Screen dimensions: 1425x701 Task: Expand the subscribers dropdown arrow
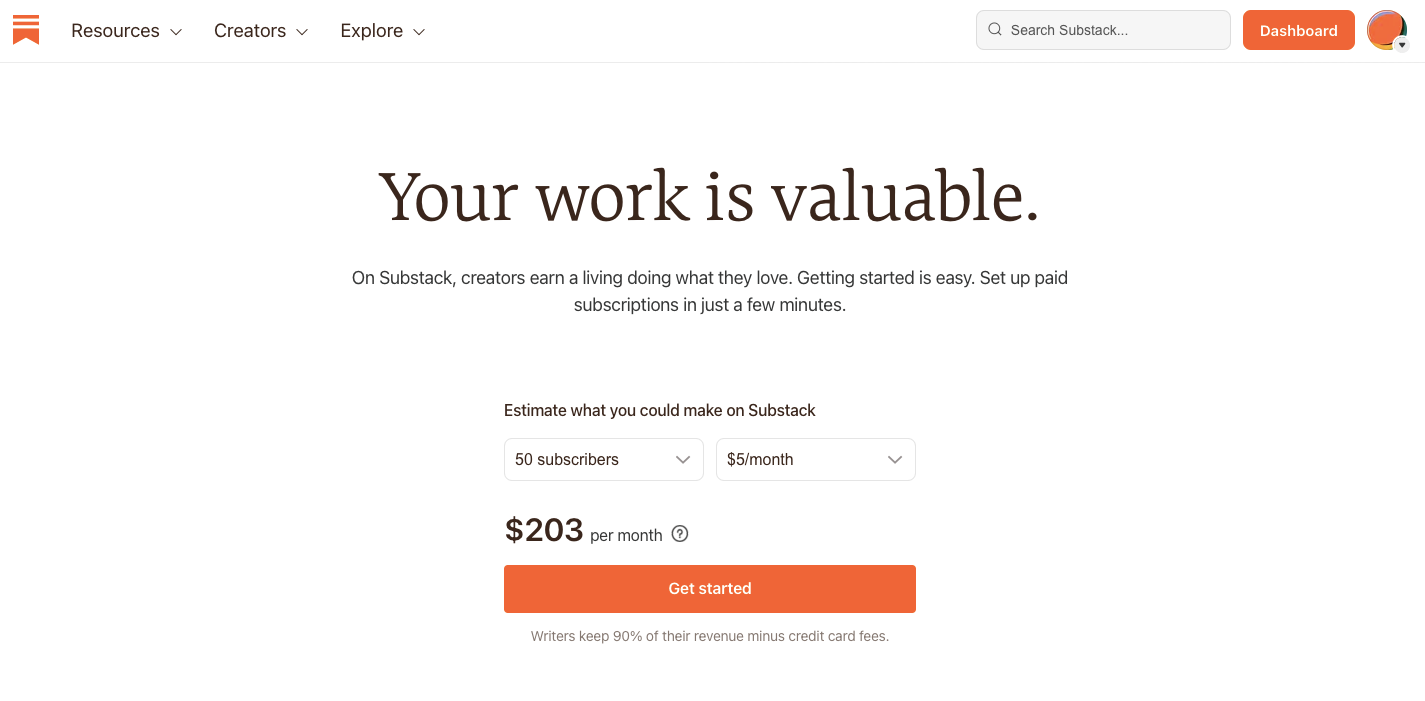point(683,460)
